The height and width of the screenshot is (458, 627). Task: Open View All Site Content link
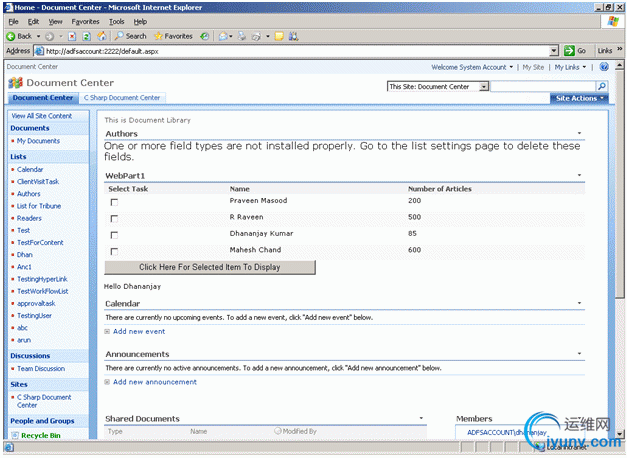(42, 116)
